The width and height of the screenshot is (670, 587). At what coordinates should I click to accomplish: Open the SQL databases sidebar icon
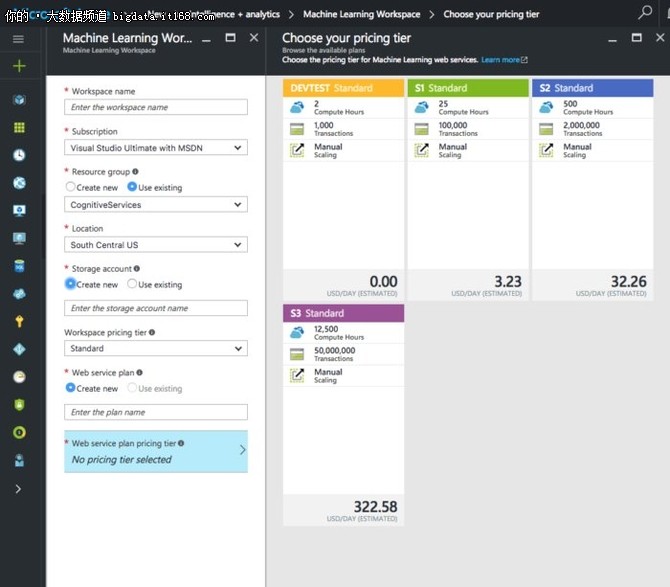click(x=19, y=266)
